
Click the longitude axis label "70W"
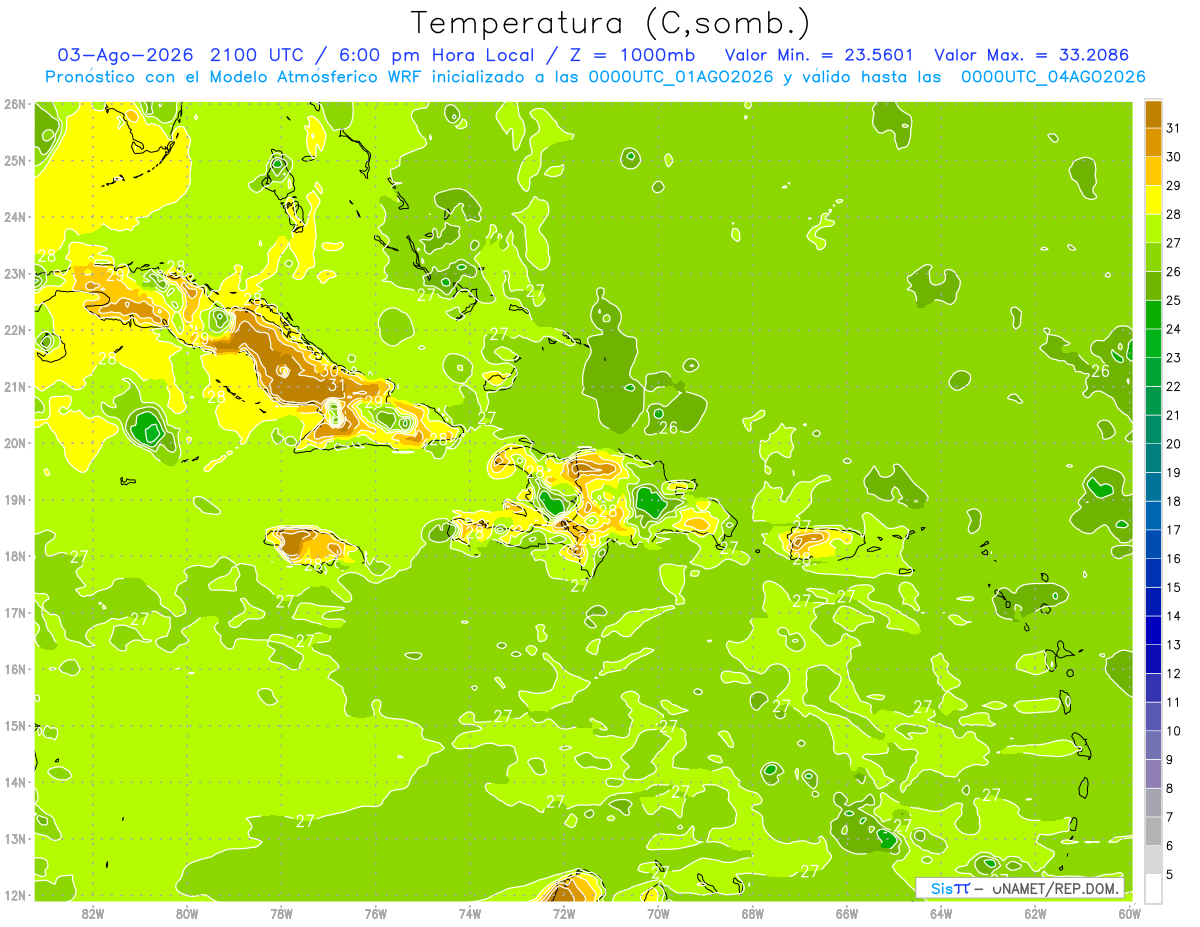click(658, 914)
